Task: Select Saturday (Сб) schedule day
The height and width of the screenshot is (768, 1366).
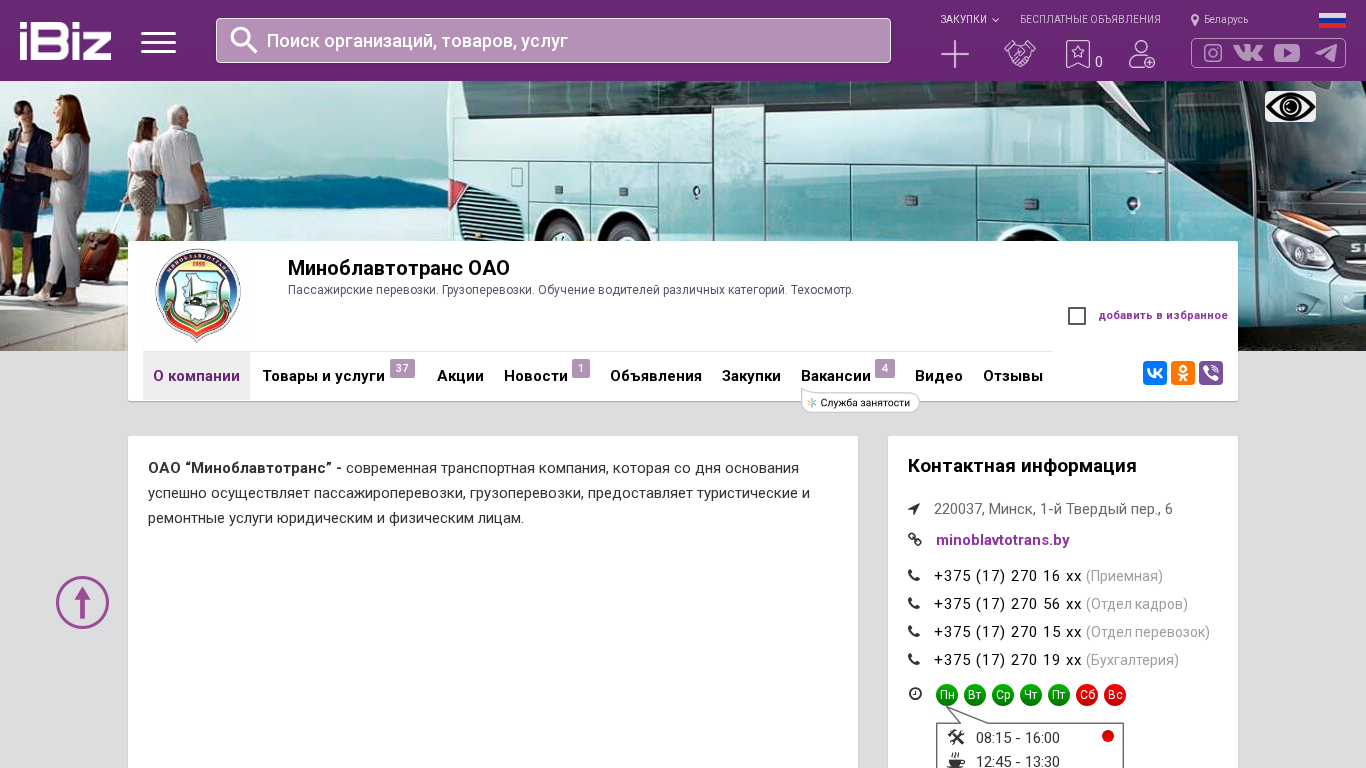Action: pyautogui.click(x=1087, y=695)
